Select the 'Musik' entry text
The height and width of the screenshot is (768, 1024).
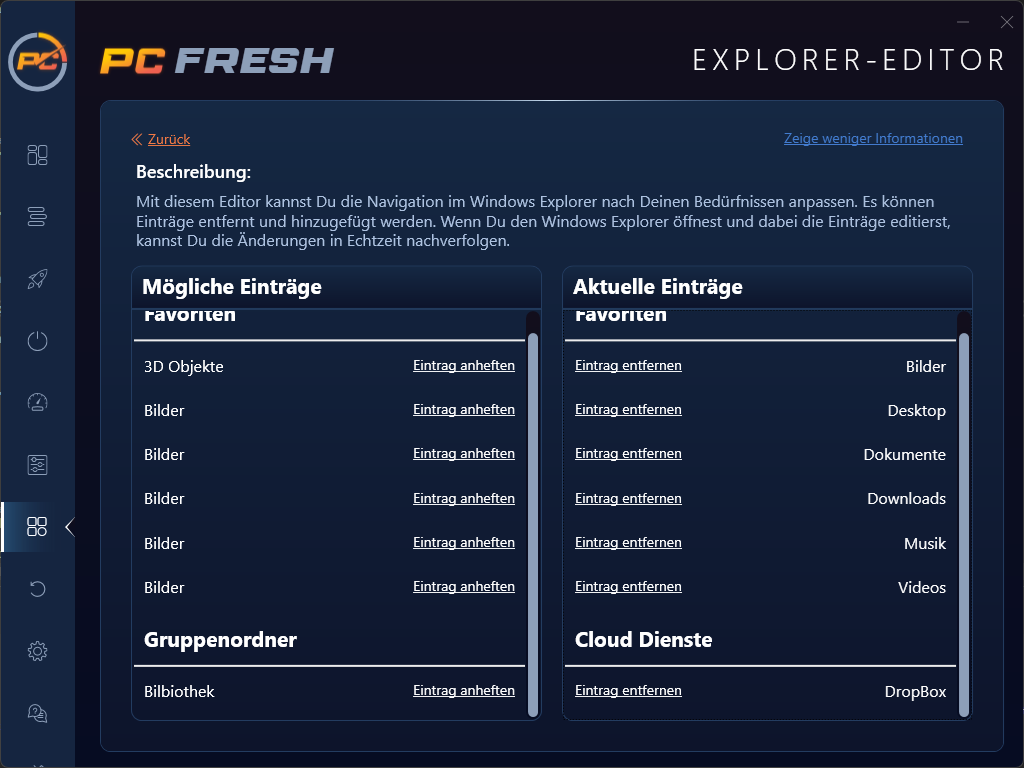[x=925, y=543]
